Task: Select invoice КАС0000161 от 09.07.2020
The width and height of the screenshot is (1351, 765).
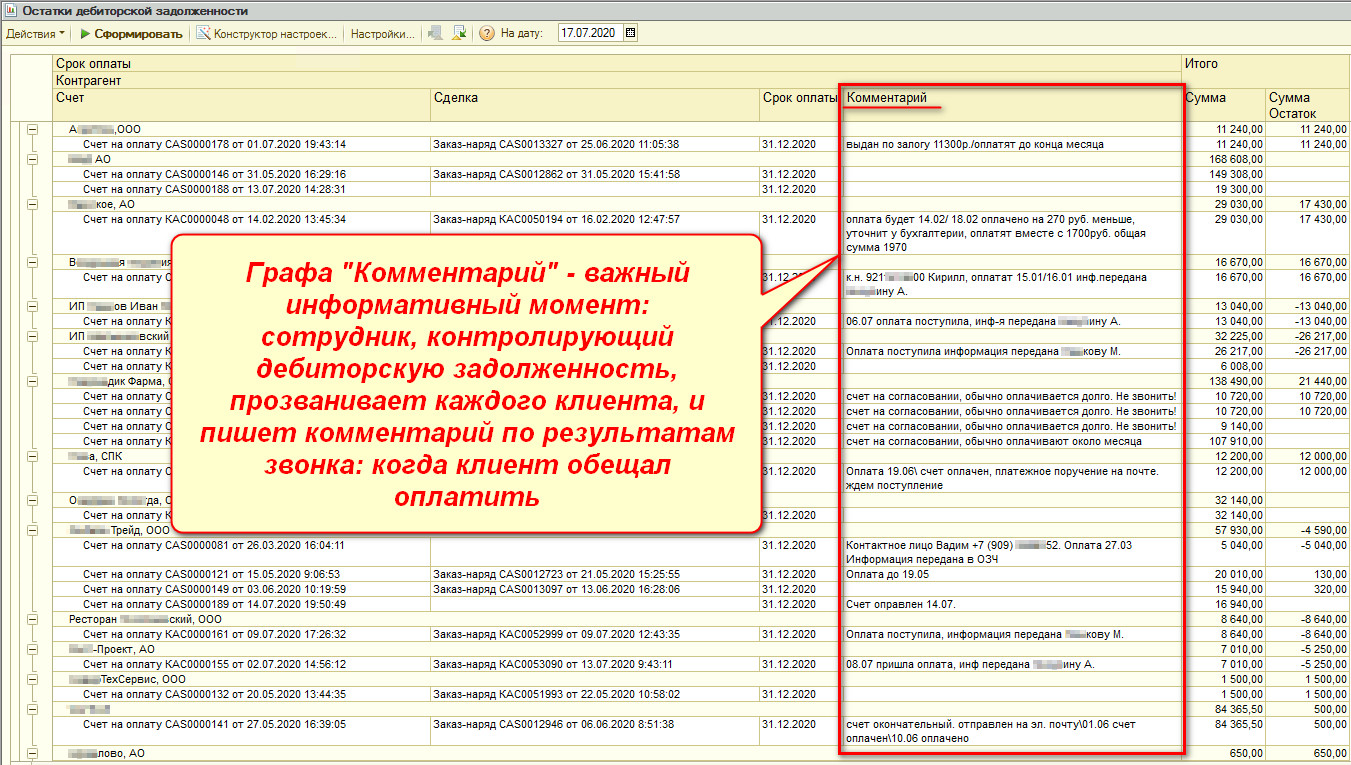Action: (214, 634)
